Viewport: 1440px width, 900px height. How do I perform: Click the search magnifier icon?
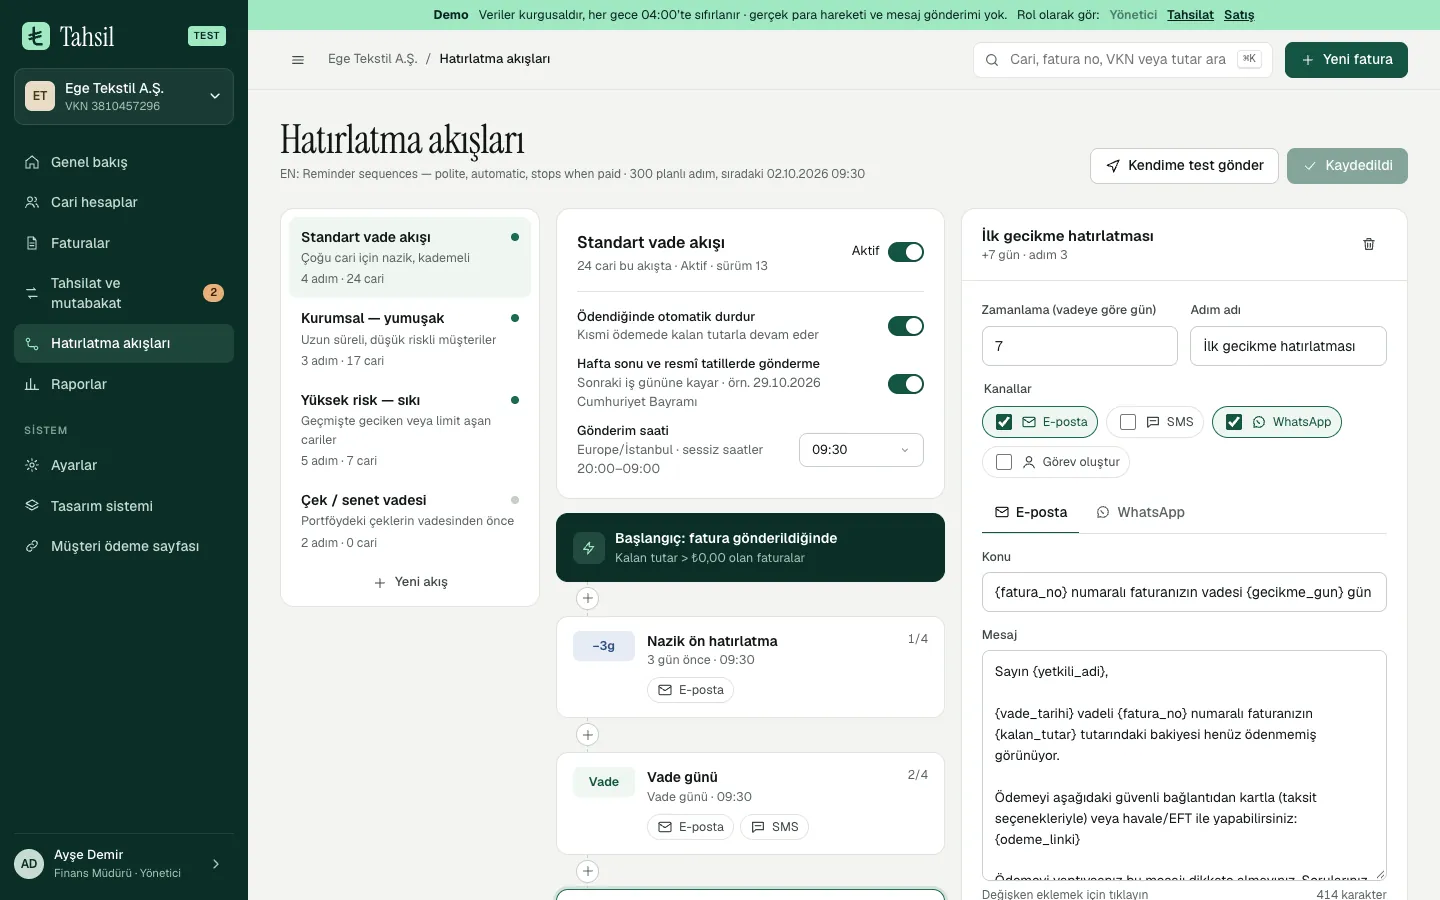(x=992, y=60)
